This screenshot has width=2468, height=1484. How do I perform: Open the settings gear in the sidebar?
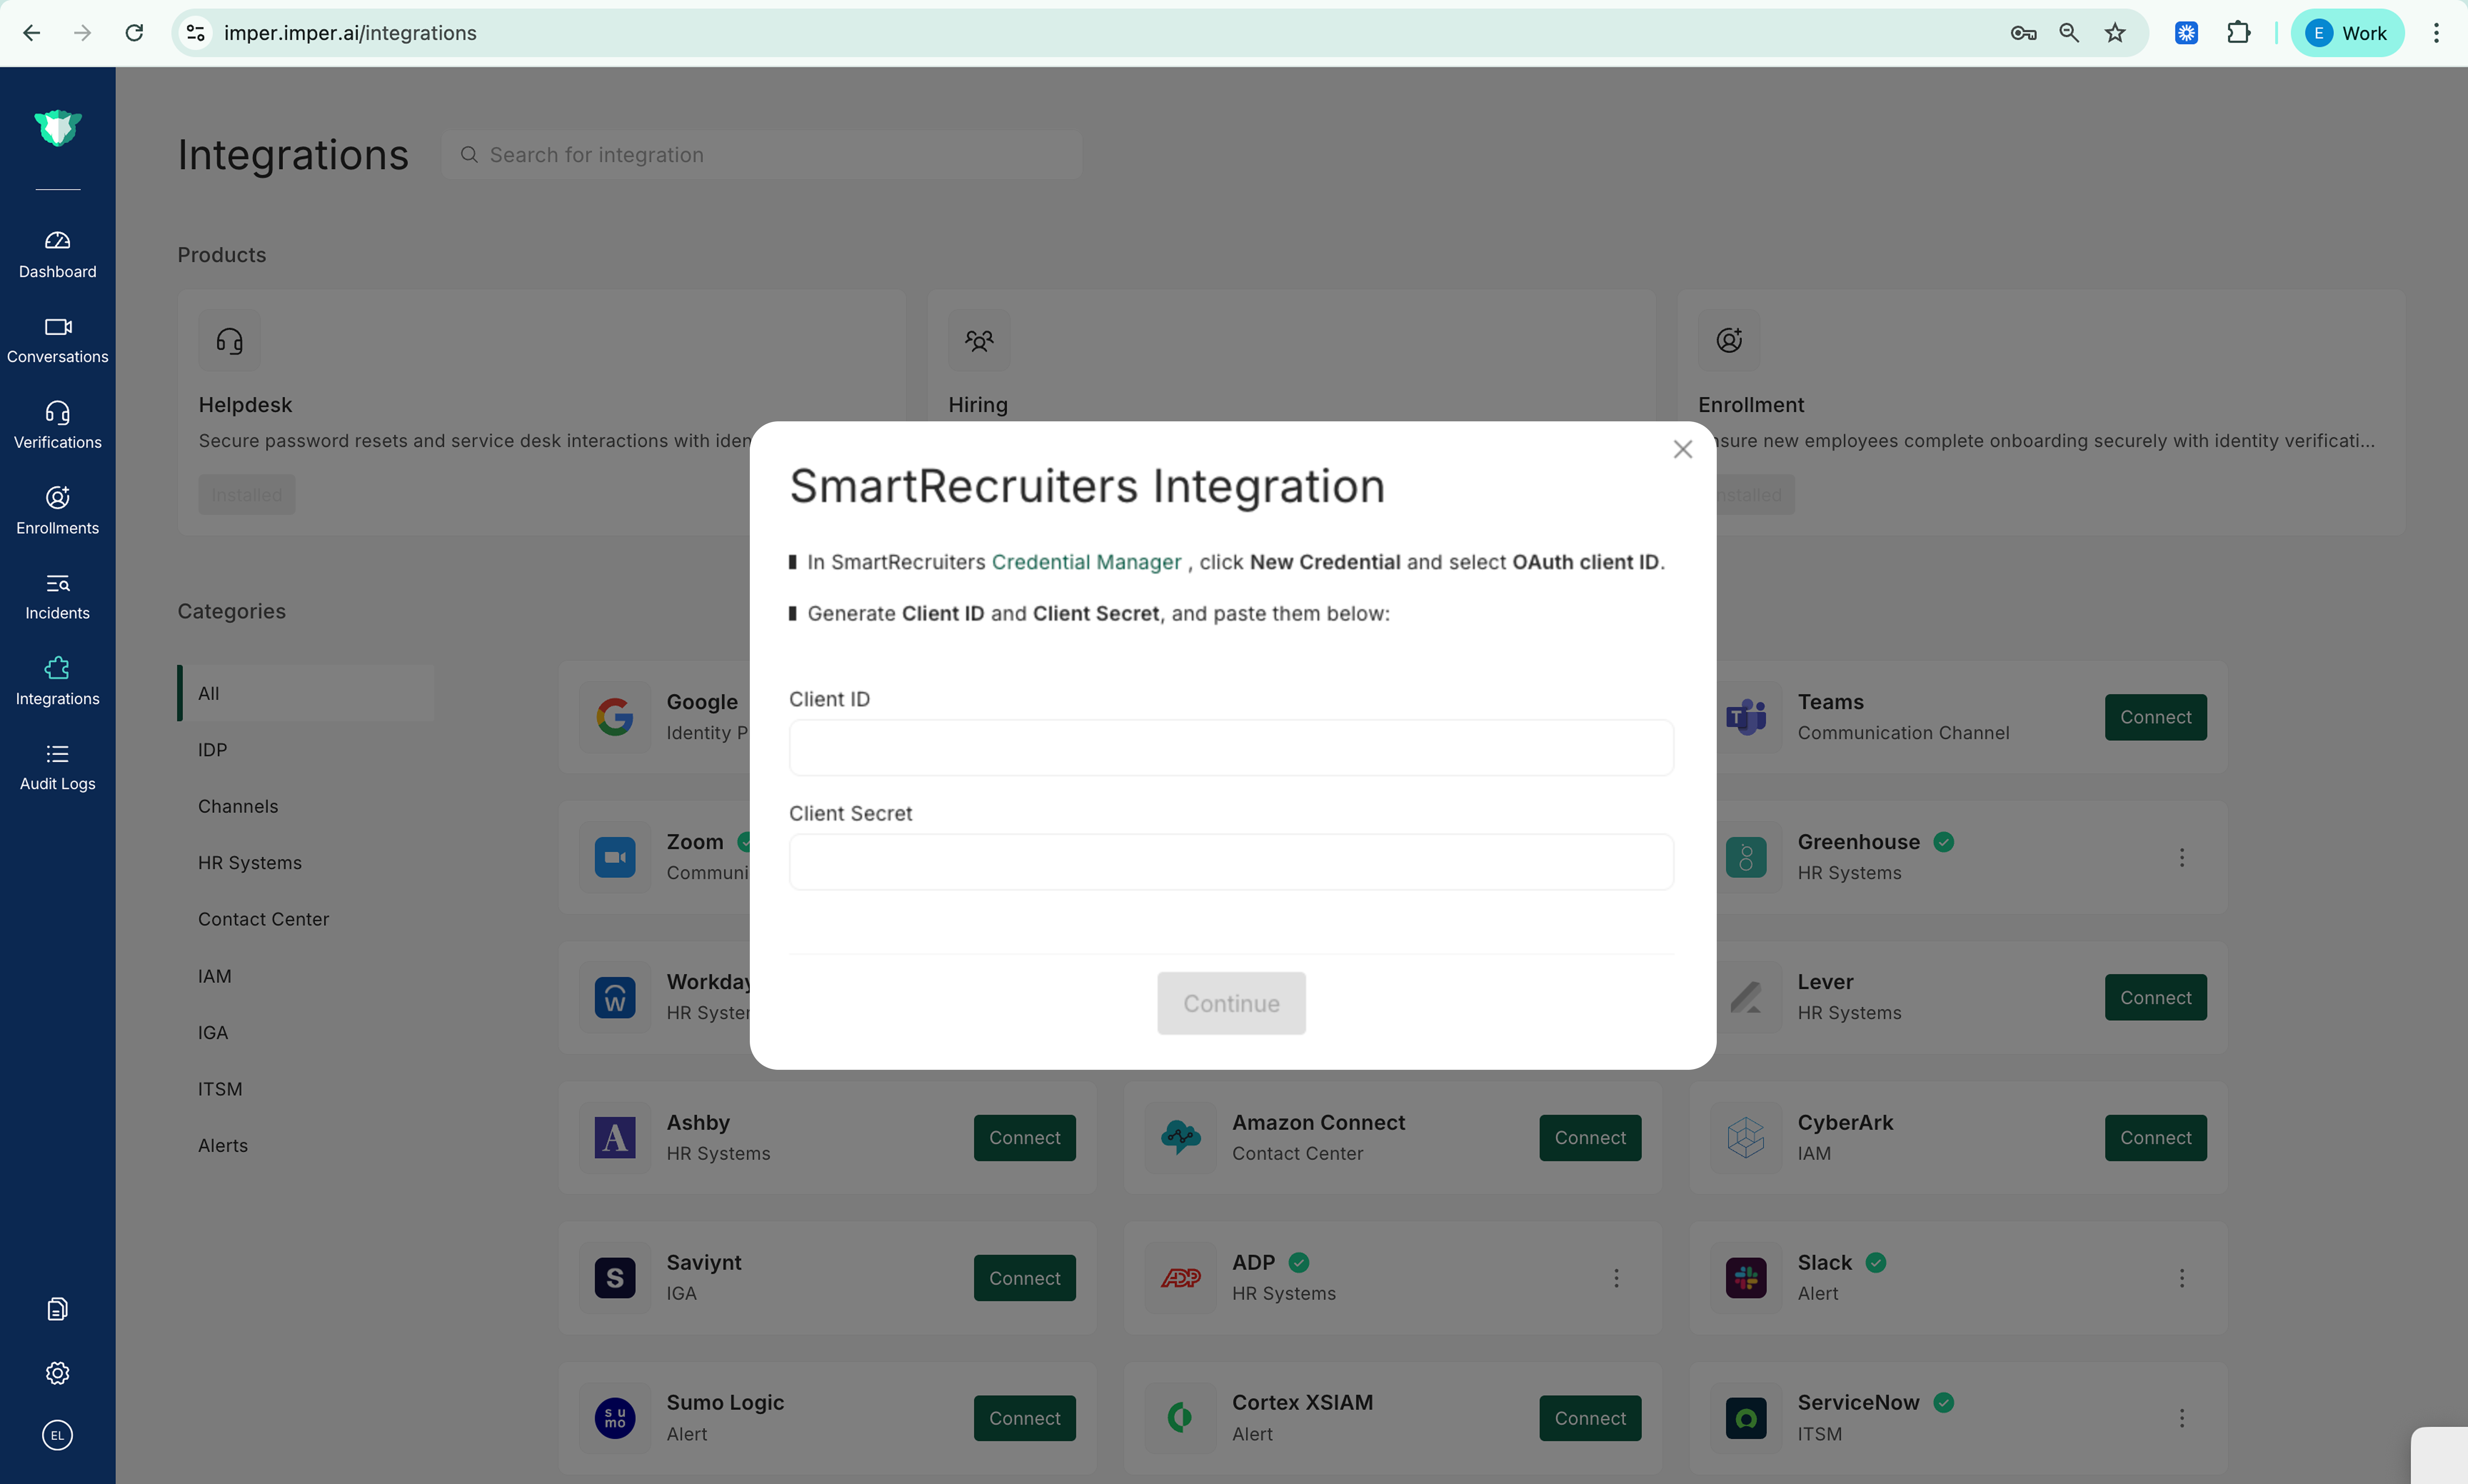coord(57,1373)
